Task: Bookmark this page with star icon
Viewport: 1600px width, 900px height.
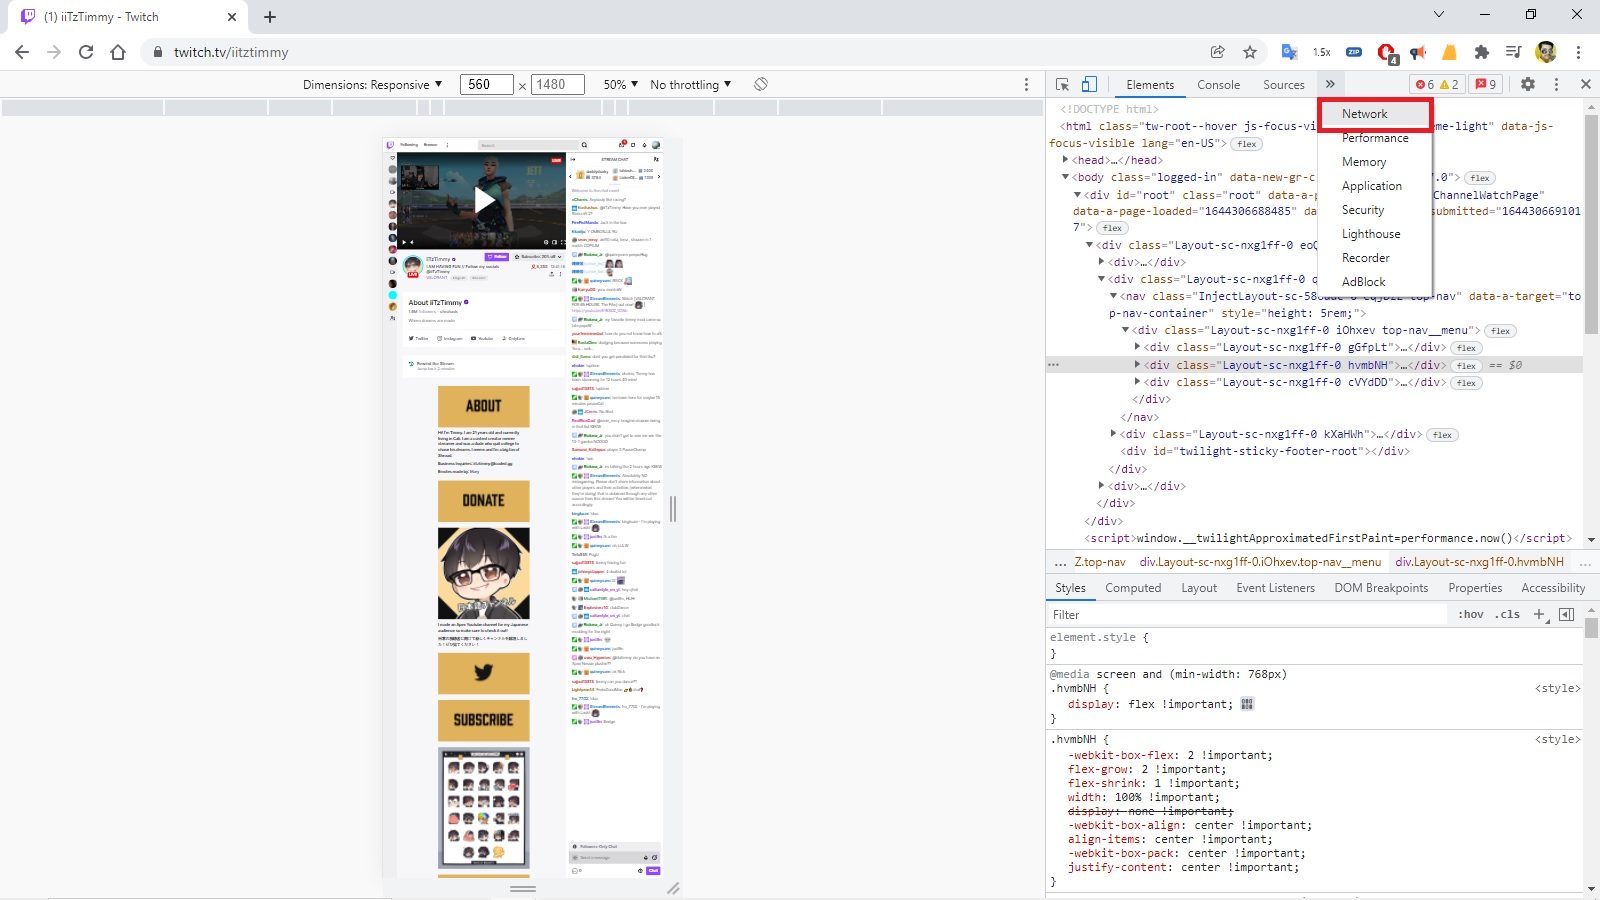Action: 1250,52
